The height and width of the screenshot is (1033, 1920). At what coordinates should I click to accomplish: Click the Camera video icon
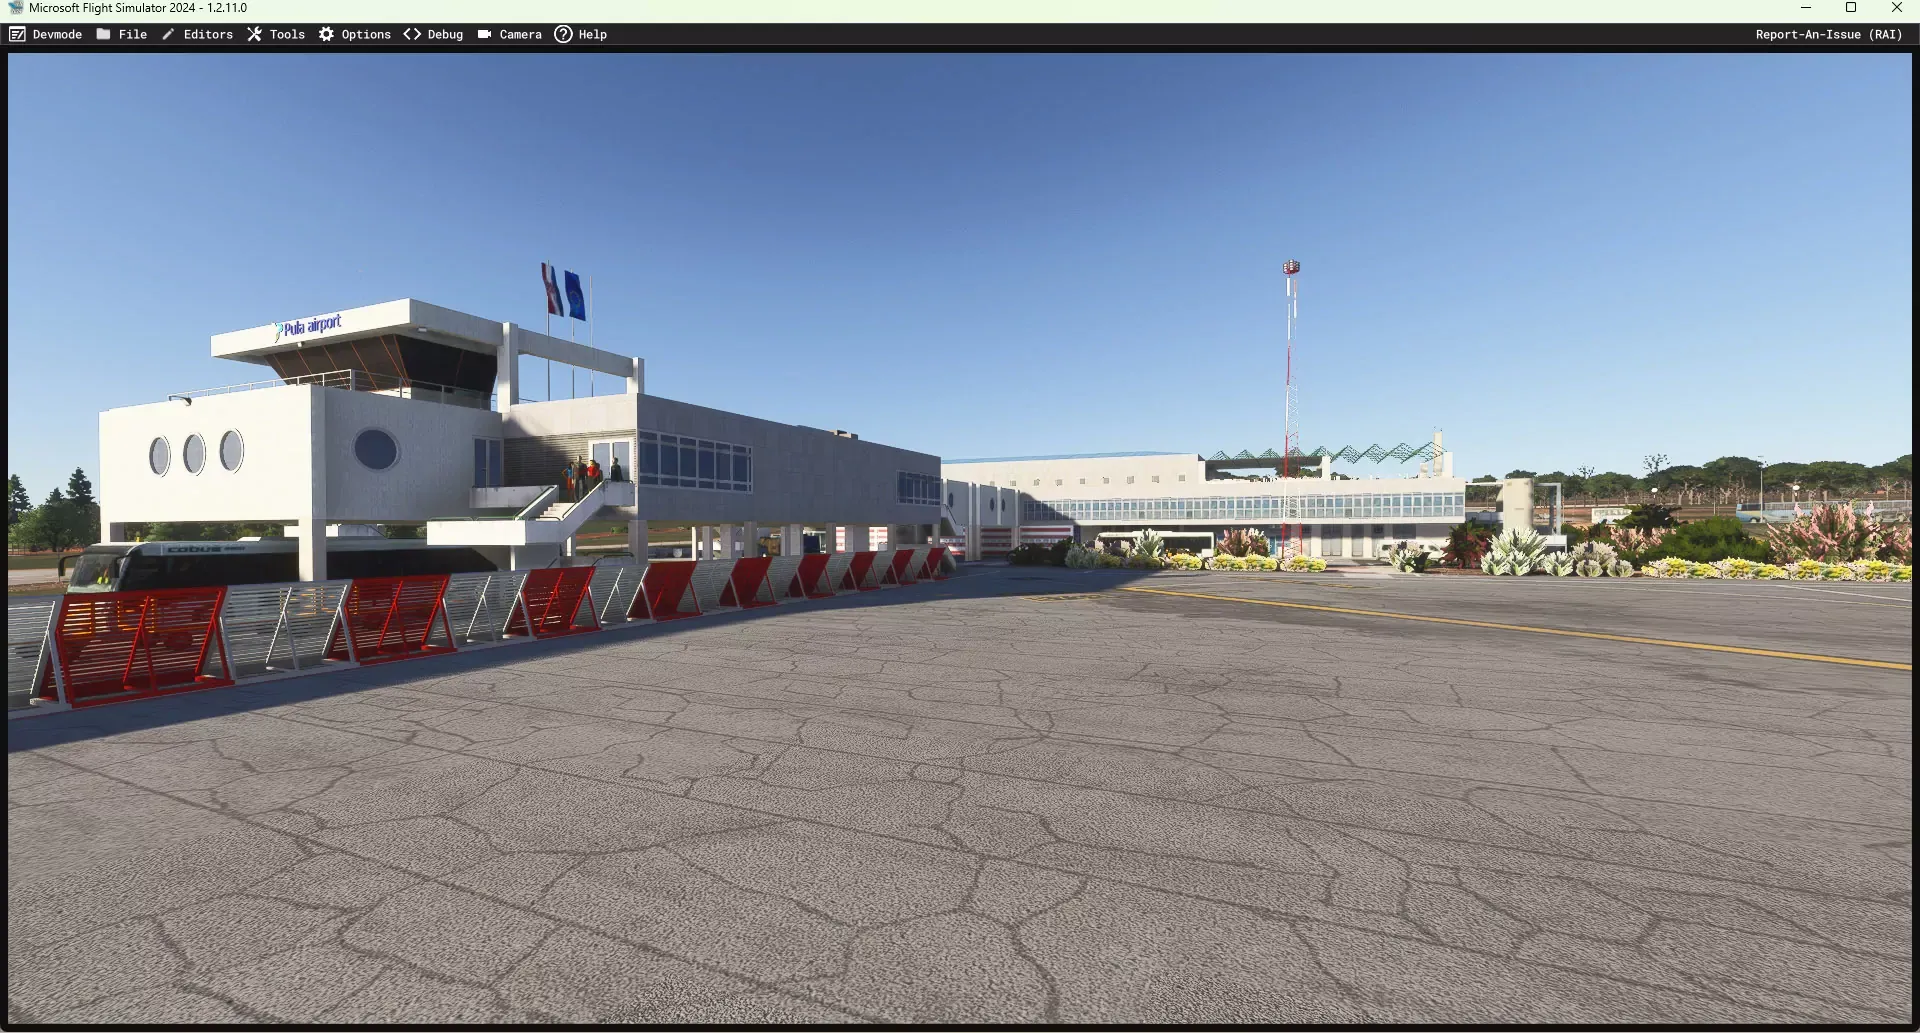[484, 34]
